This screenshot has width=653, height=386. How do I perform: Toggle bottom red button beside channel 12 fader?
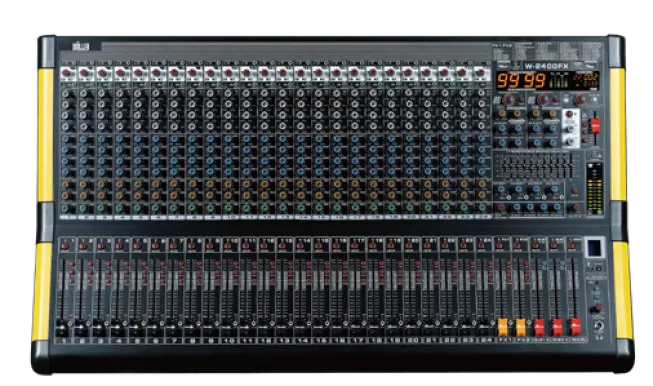[272, 281]
